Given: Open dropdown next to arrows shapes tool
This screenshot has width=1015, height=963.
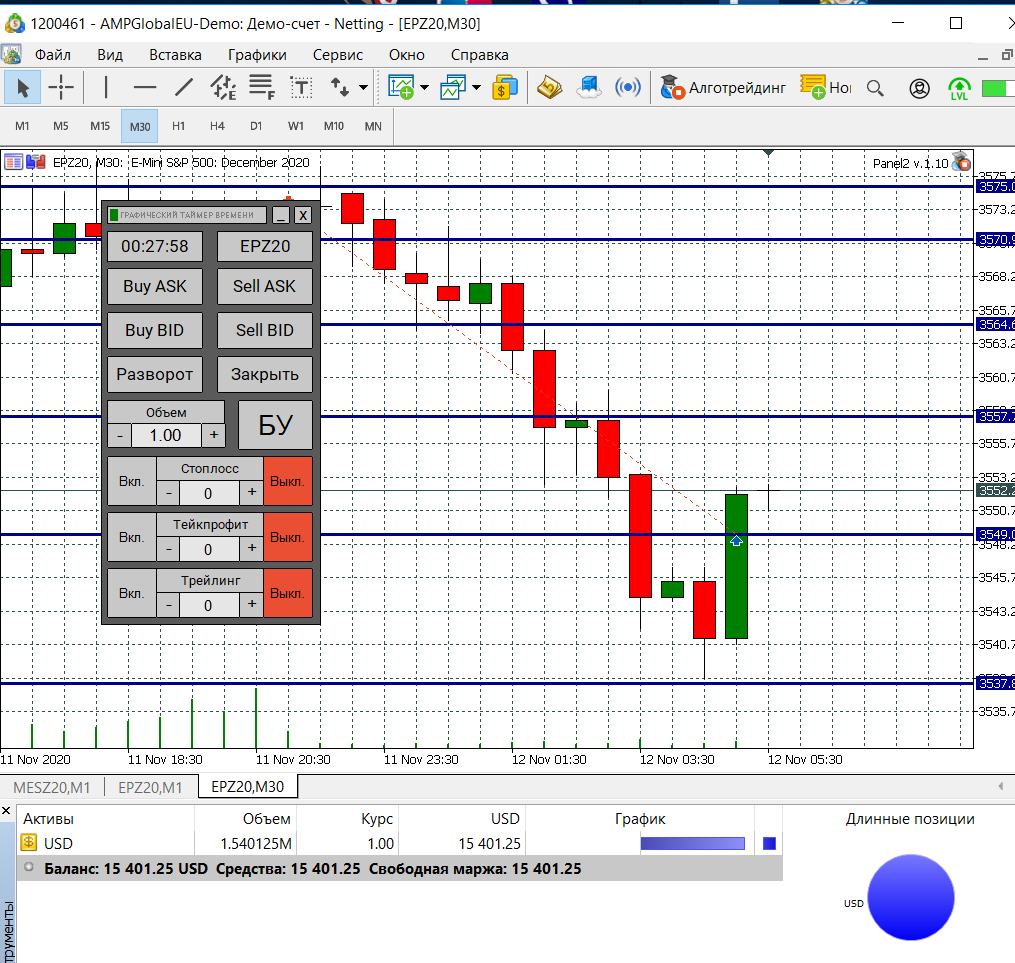Looking at the screenshot, I should click(363, 87).
